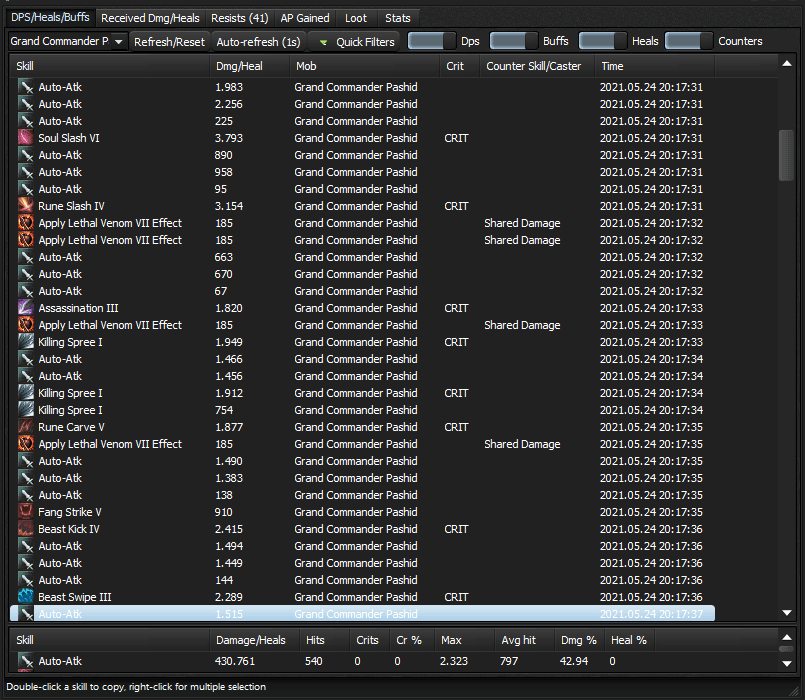Select the Fang Strike V skill icon

tap(26, 512)
